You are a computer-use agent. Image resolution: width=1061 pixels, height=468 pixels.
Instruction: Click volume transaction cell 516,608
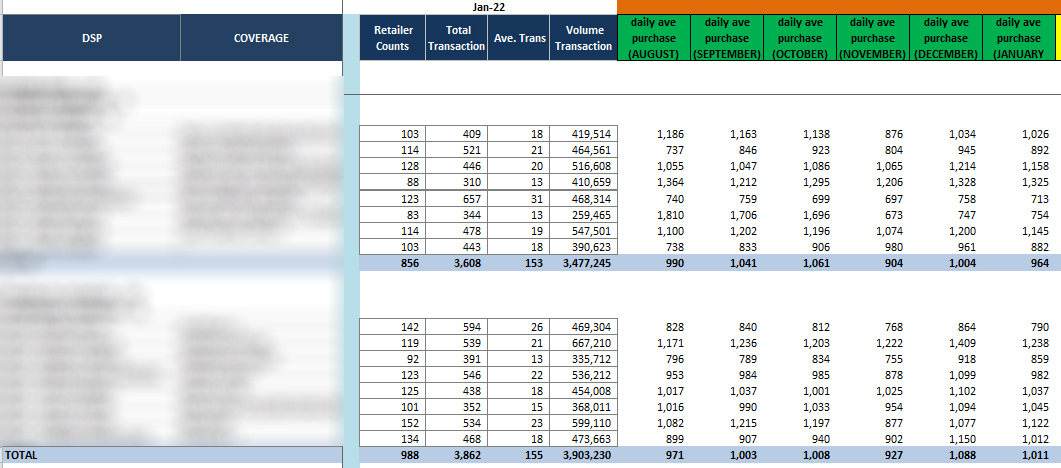pyautogui.click(x=583, y=166)
